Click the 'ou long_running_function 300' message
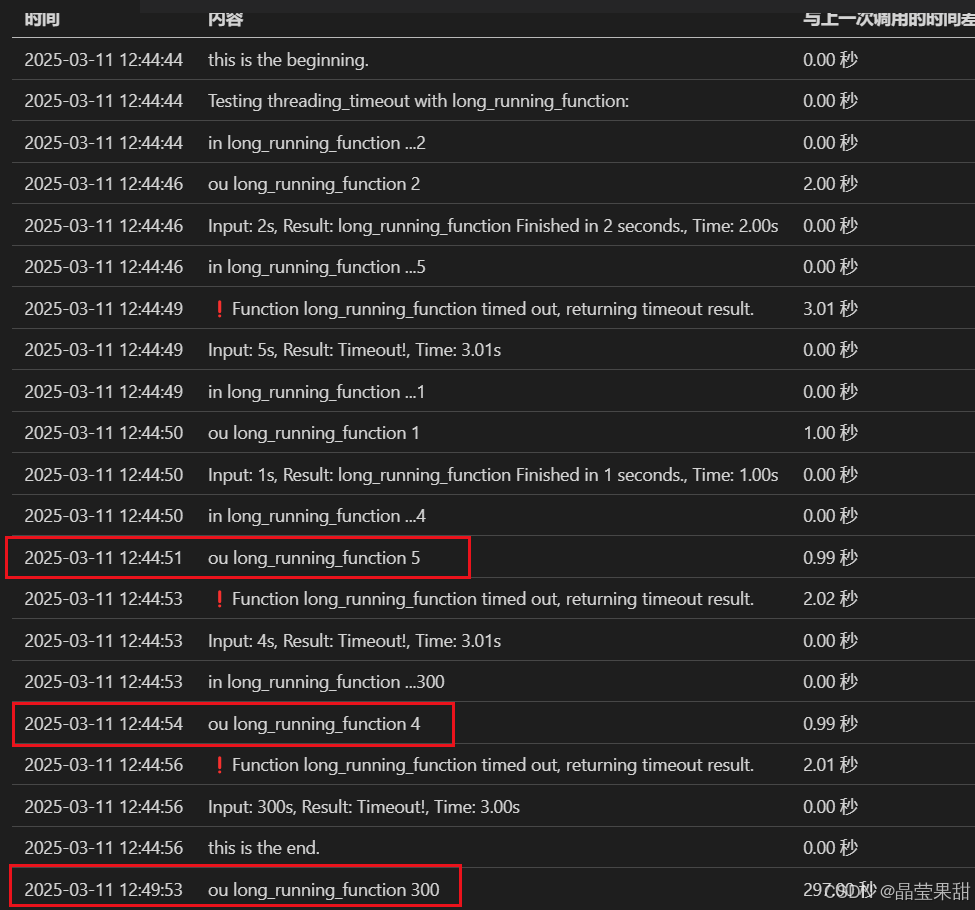 point(323,890)
